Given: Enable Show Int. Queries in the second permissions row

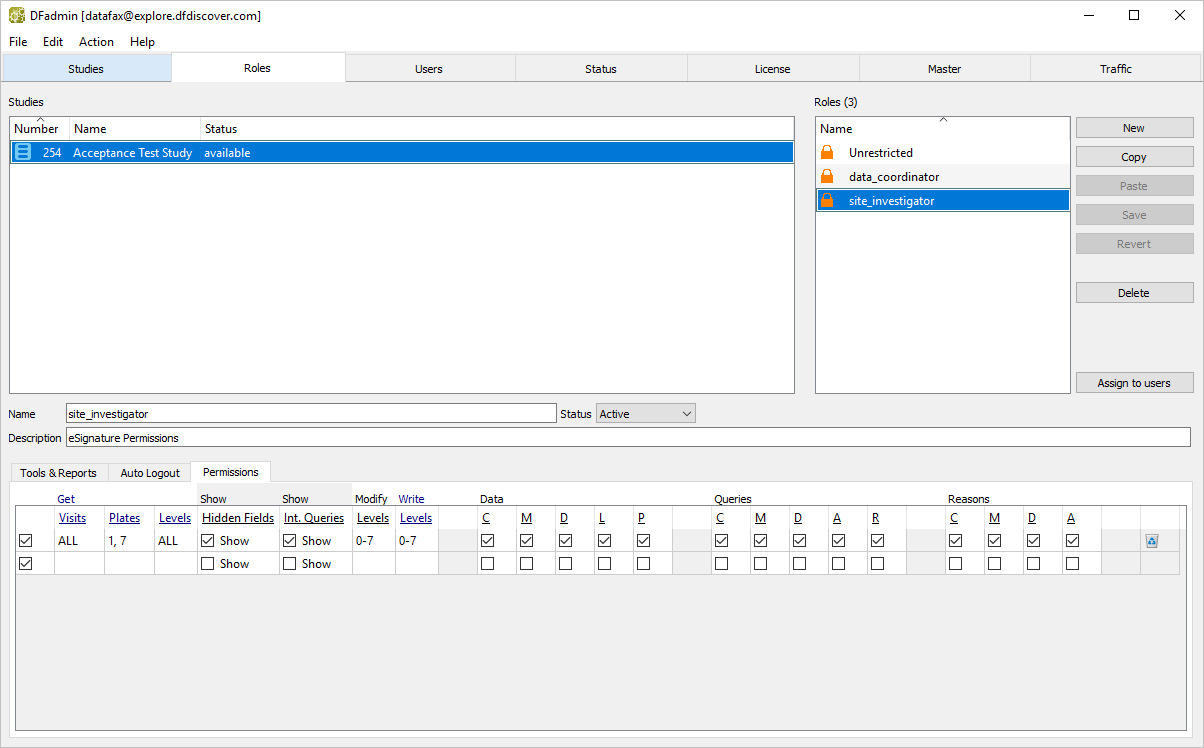Looking at the screenshot, I should [290, 564].
